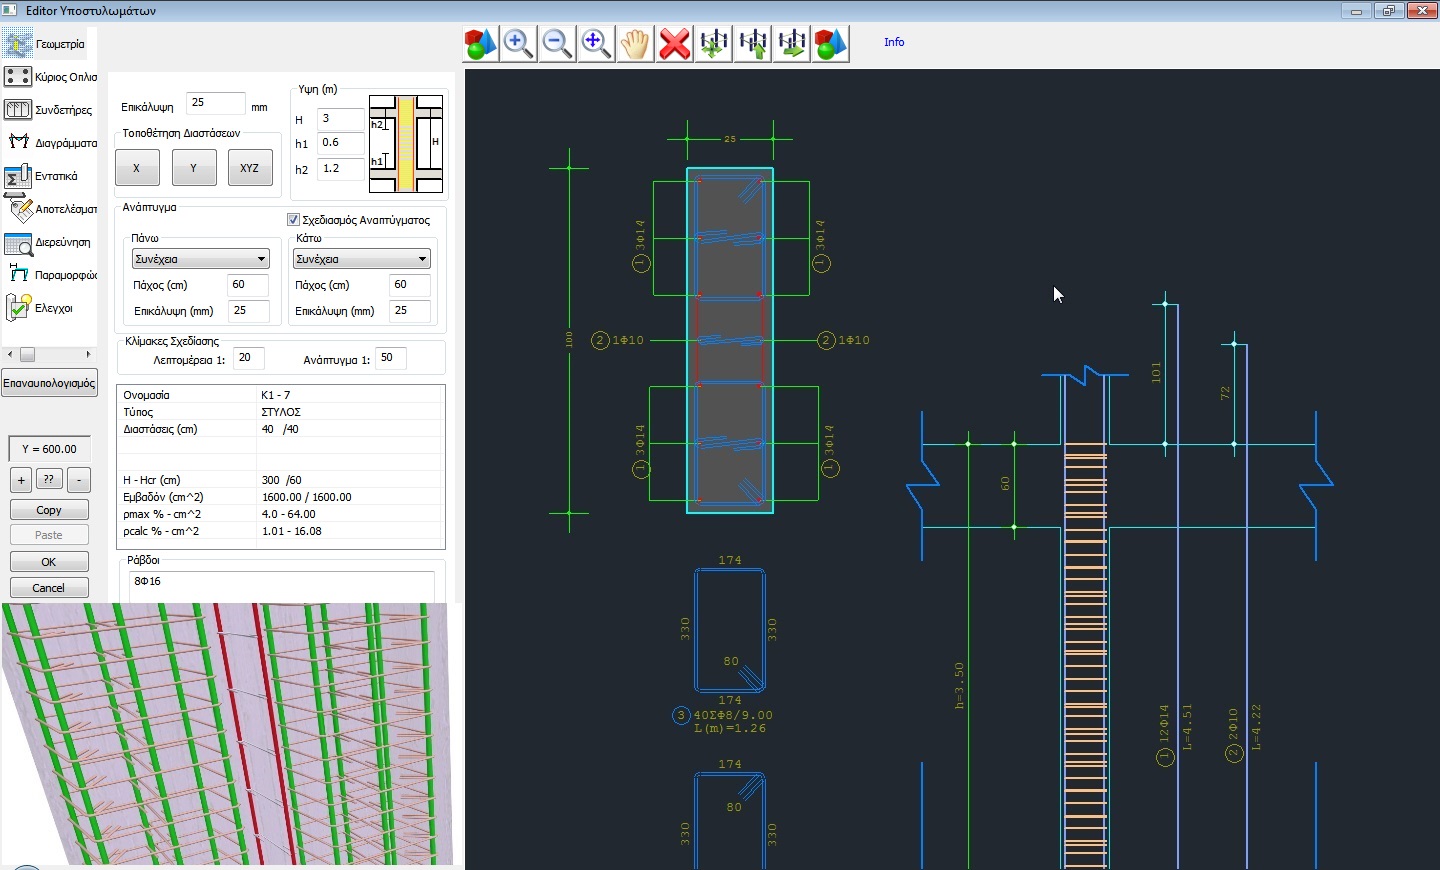Select the K1 - 7 name cell
Viewport: 1440px width, 870px height.
pyautogui.click(x=350, y=395)
